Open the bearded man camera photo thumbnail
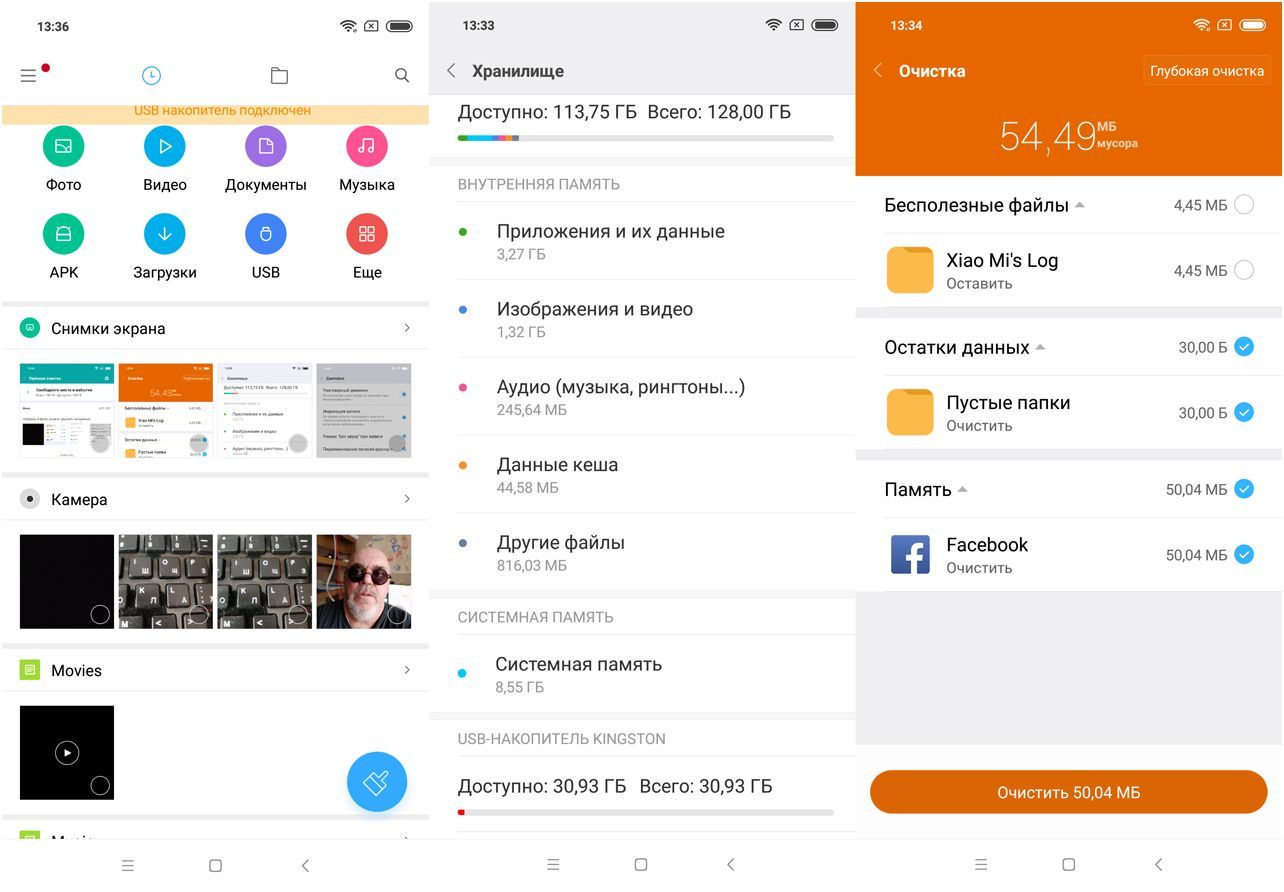 [x=364, y=581]
